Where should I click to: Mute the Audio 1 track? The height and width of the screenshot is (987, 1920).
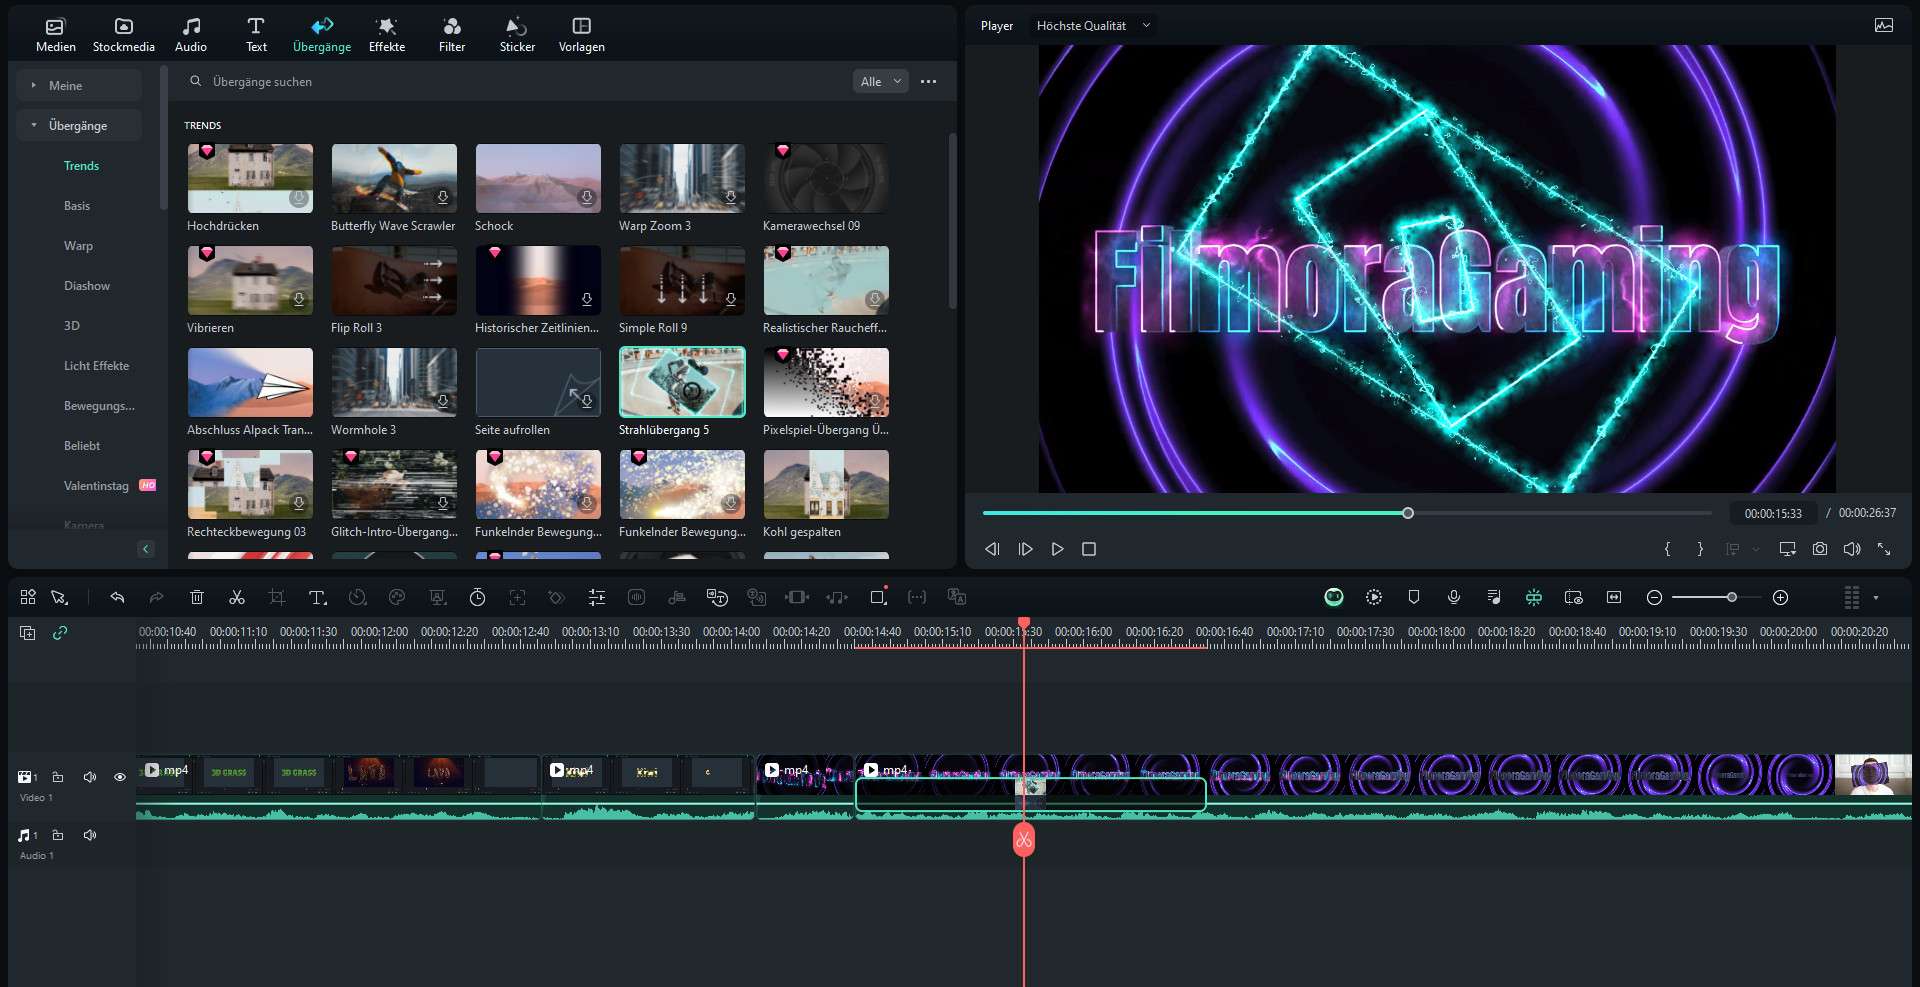click(90, 835)
